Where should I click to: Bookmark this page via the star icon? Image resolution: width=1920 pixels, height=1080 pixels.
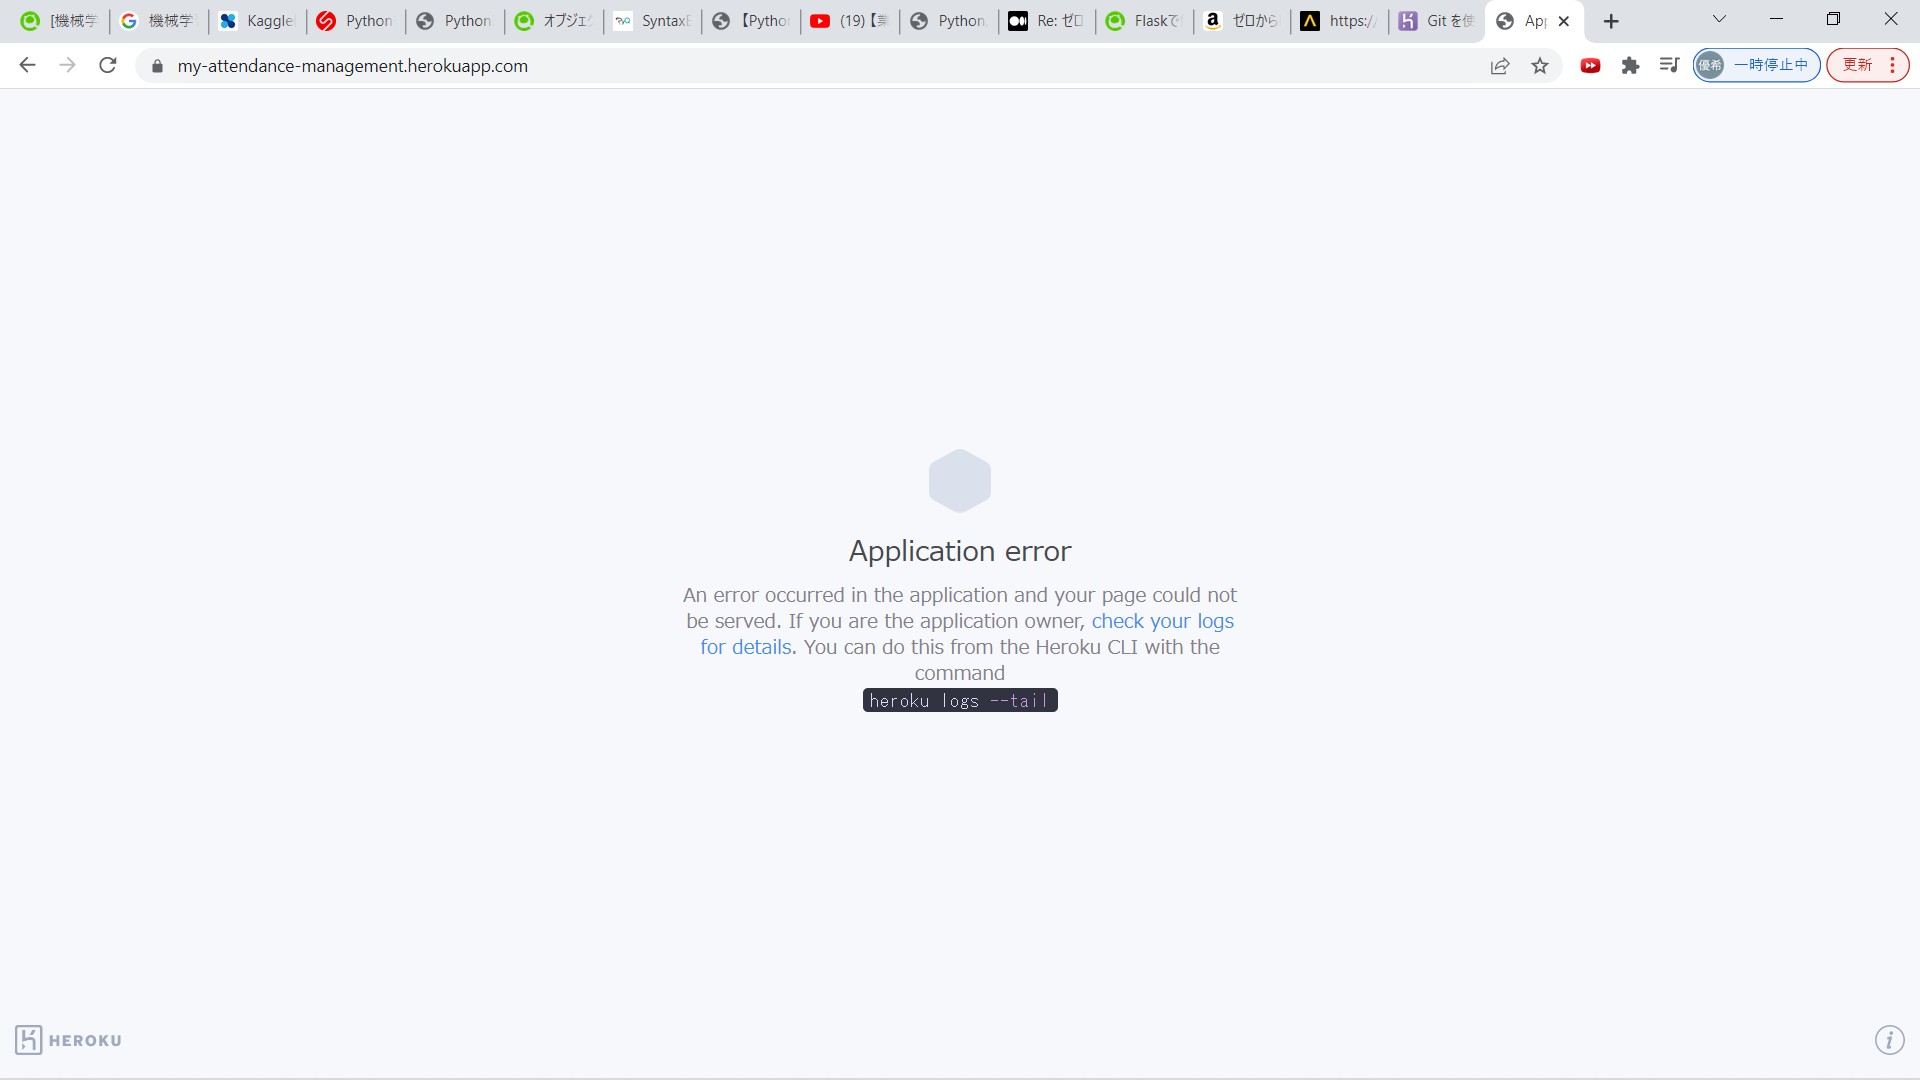(x=1540, y=65)
